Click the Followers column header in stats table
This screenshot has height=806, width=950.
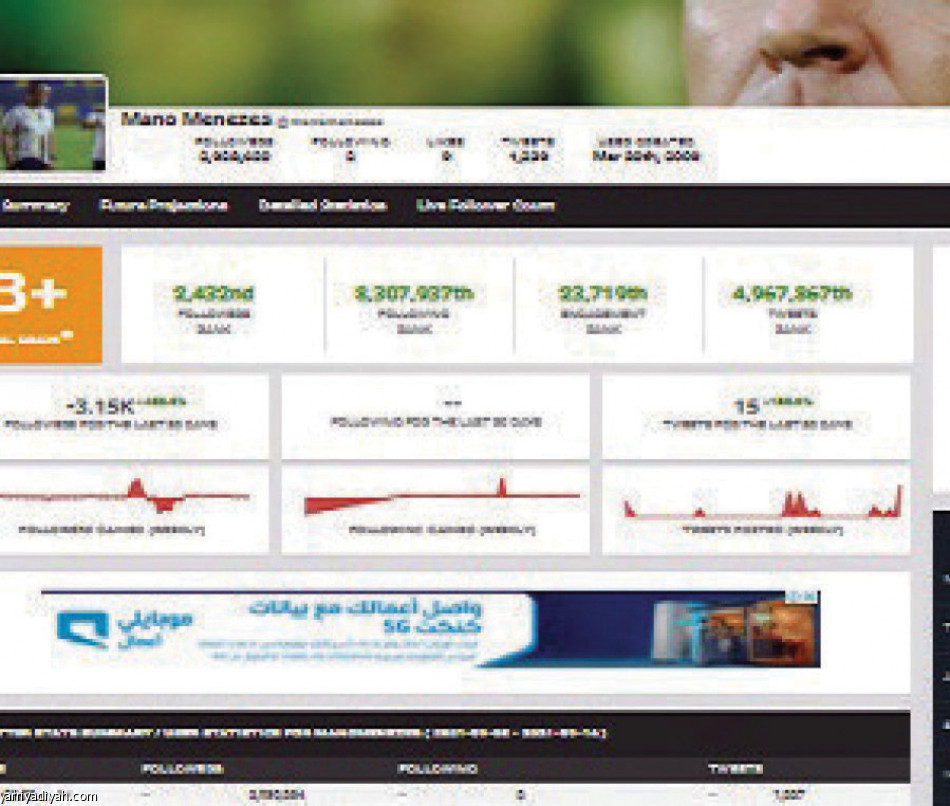tap(182, 769)
